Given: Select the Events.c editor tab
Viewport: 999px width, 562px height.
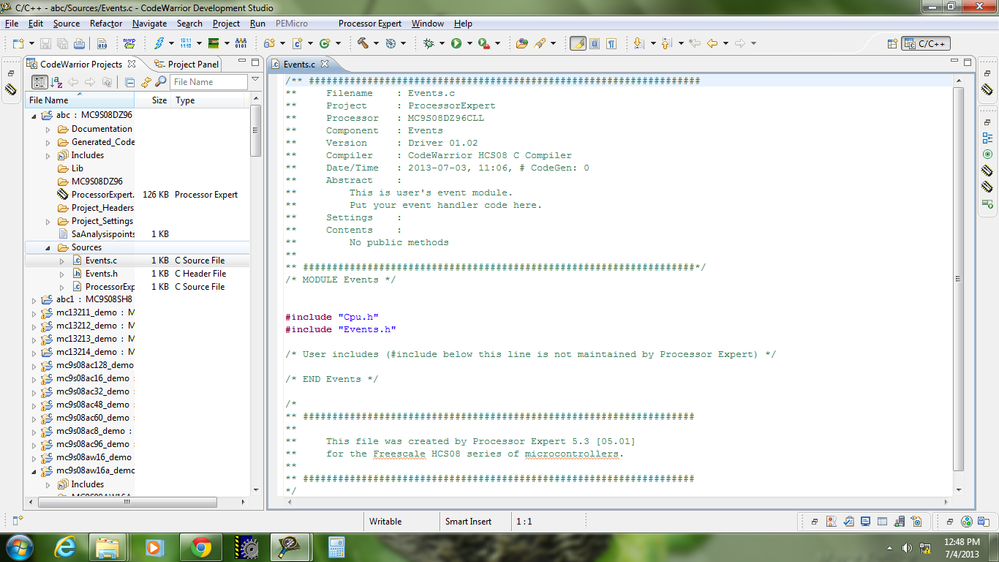Looking at the screenshot, I should point(299,64).
